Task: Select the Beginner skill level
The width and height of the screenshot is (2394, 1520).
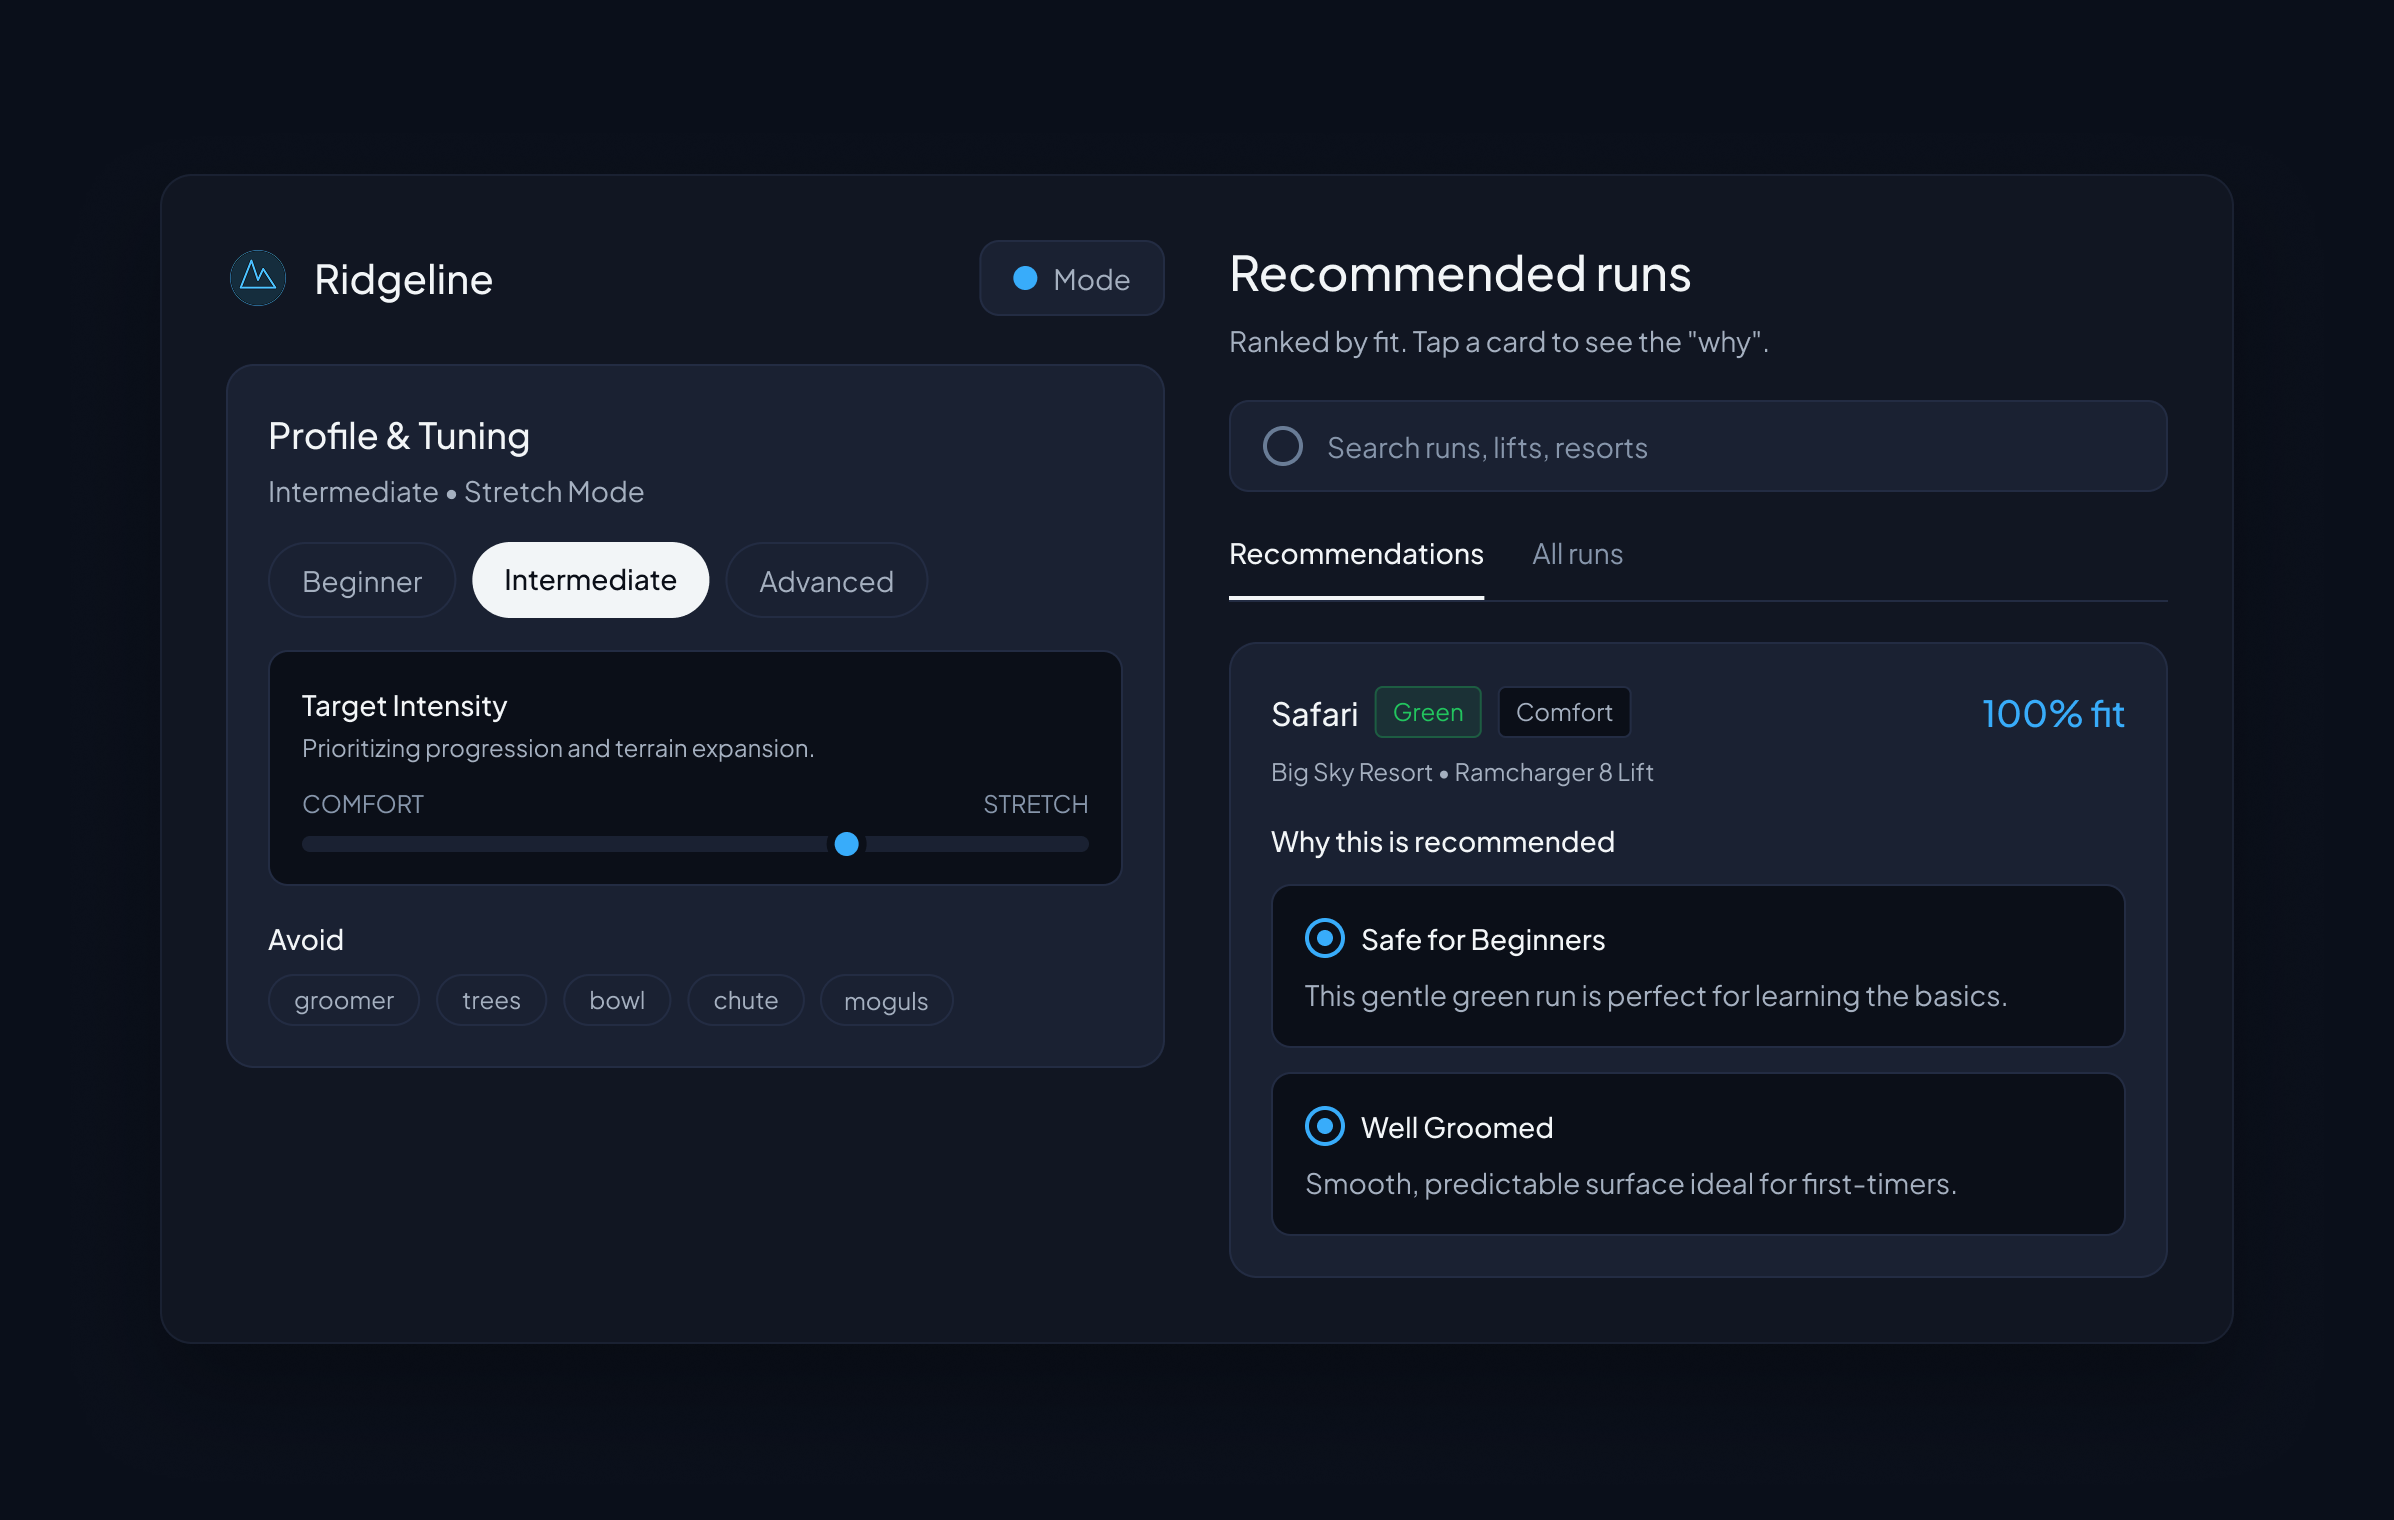Action: [362, 581]
